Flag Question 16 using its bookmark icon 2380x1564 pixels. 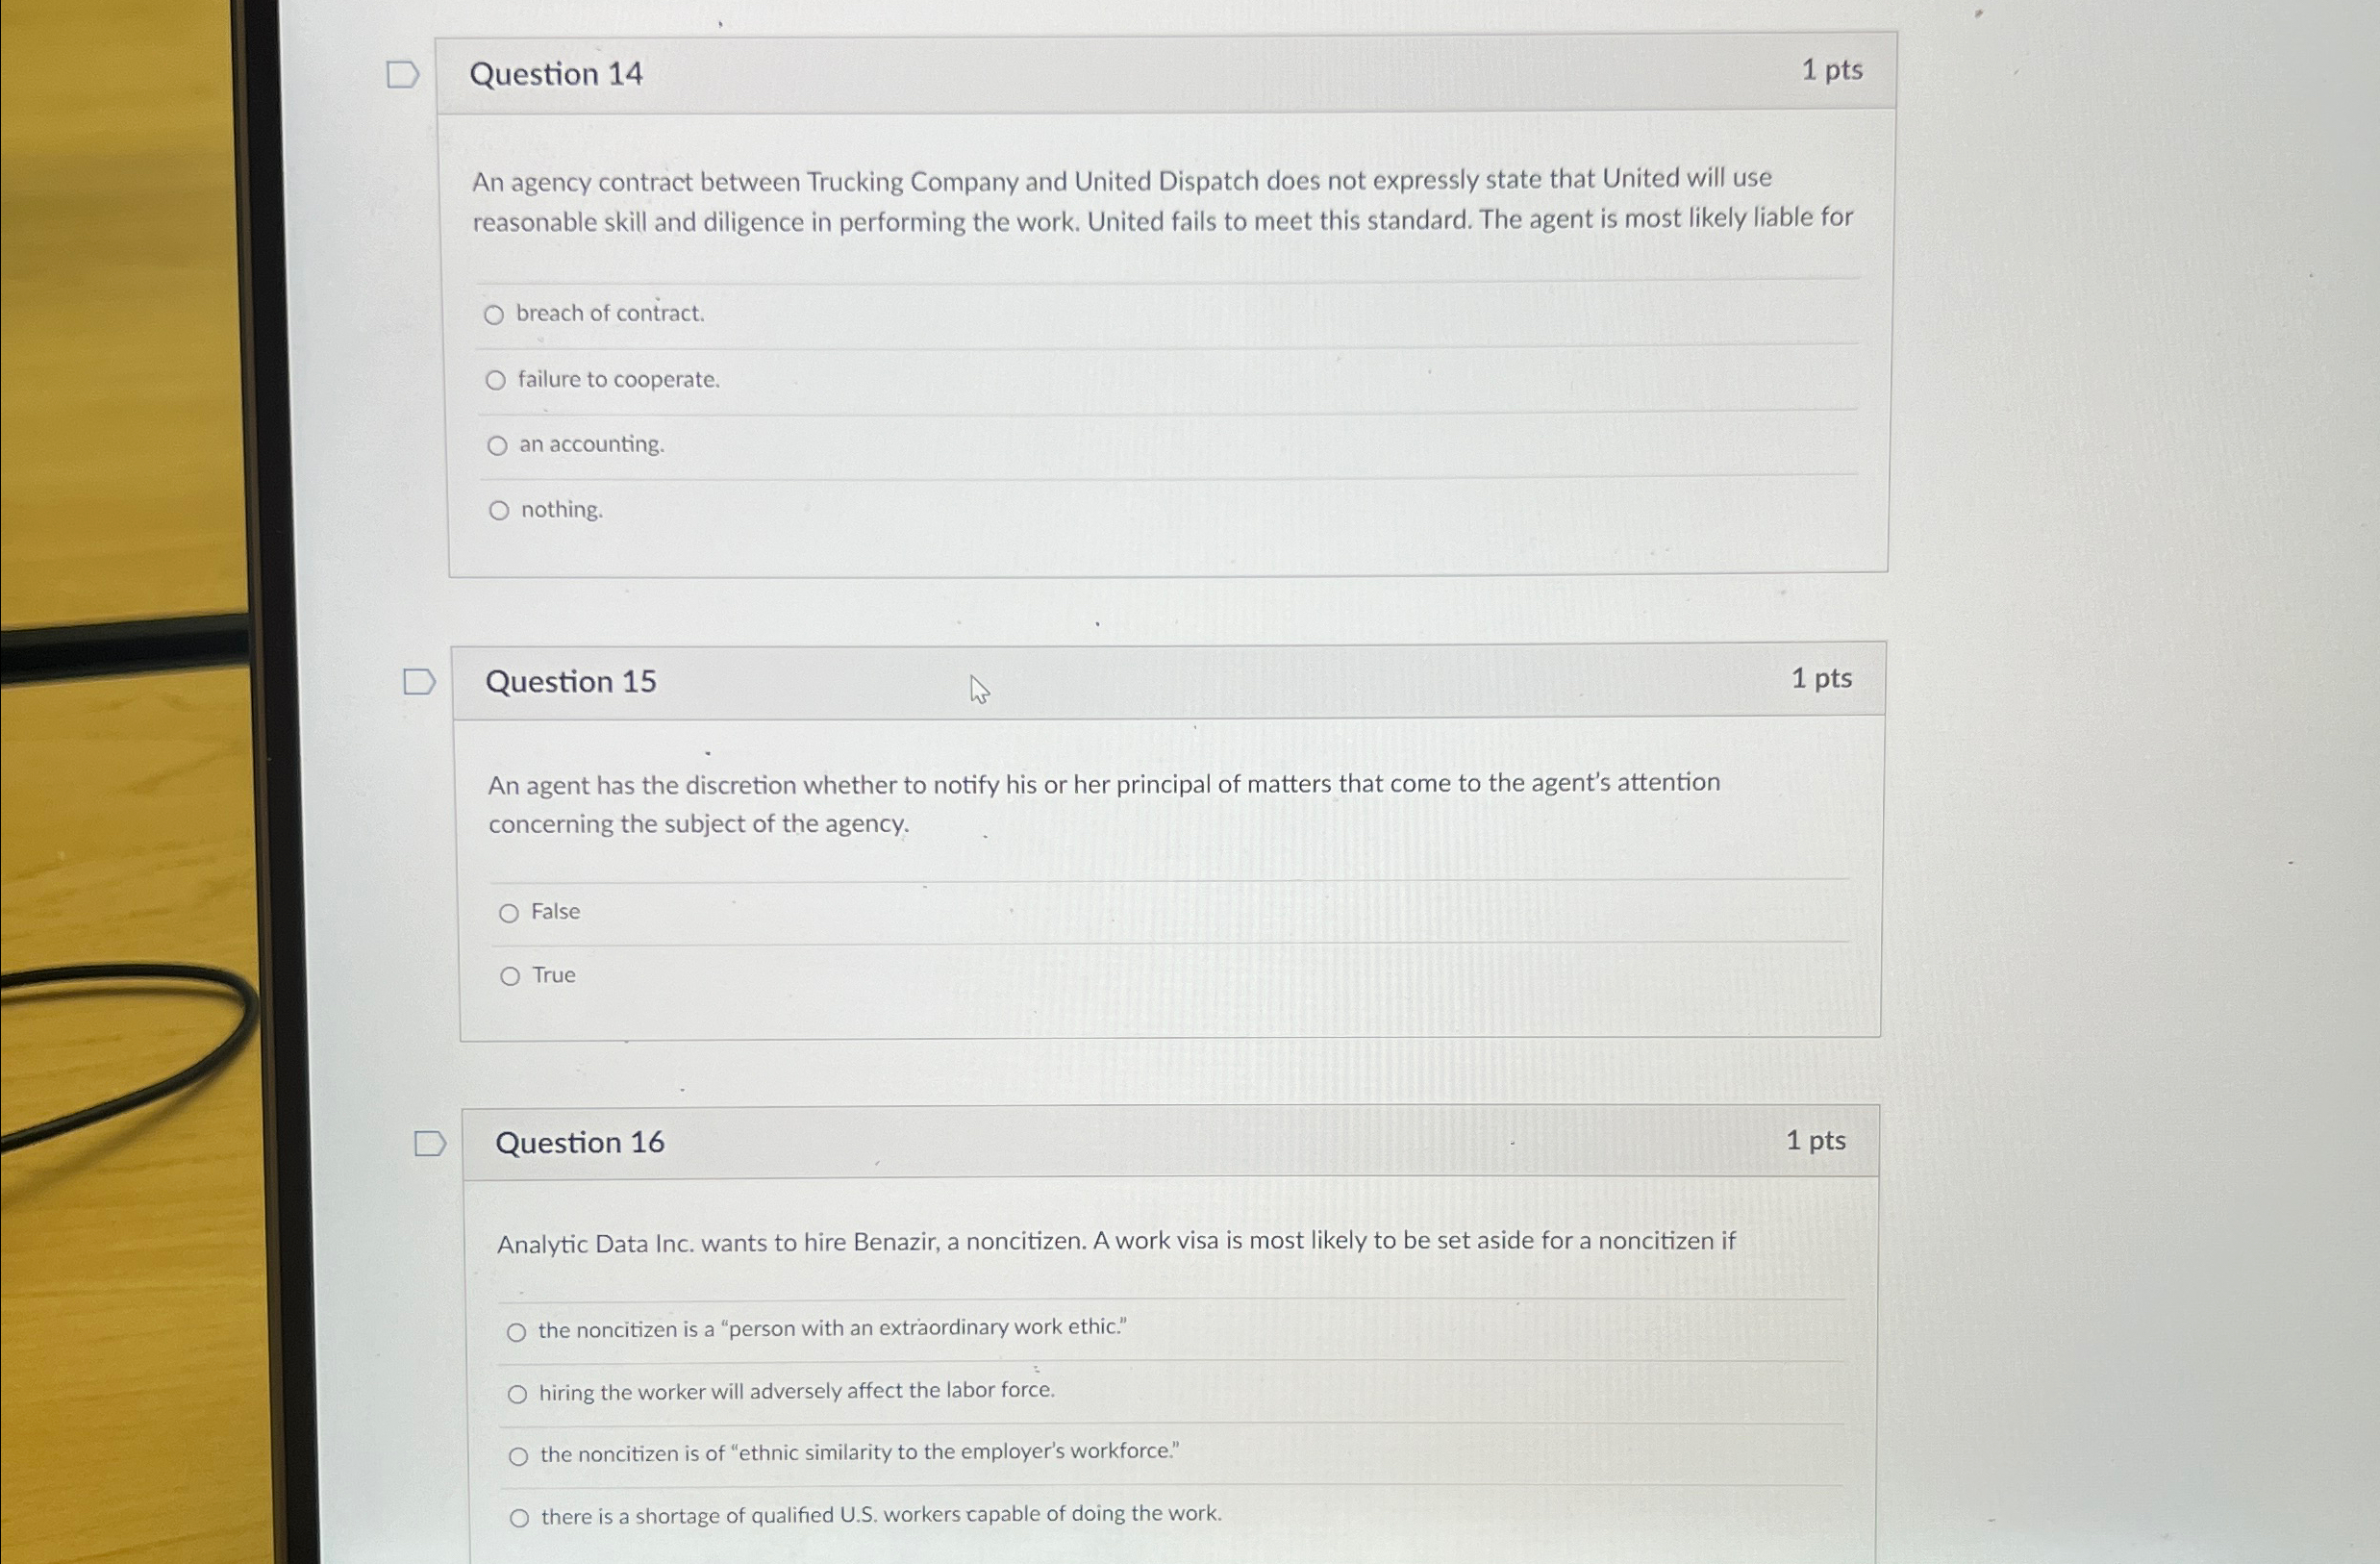430,1143
